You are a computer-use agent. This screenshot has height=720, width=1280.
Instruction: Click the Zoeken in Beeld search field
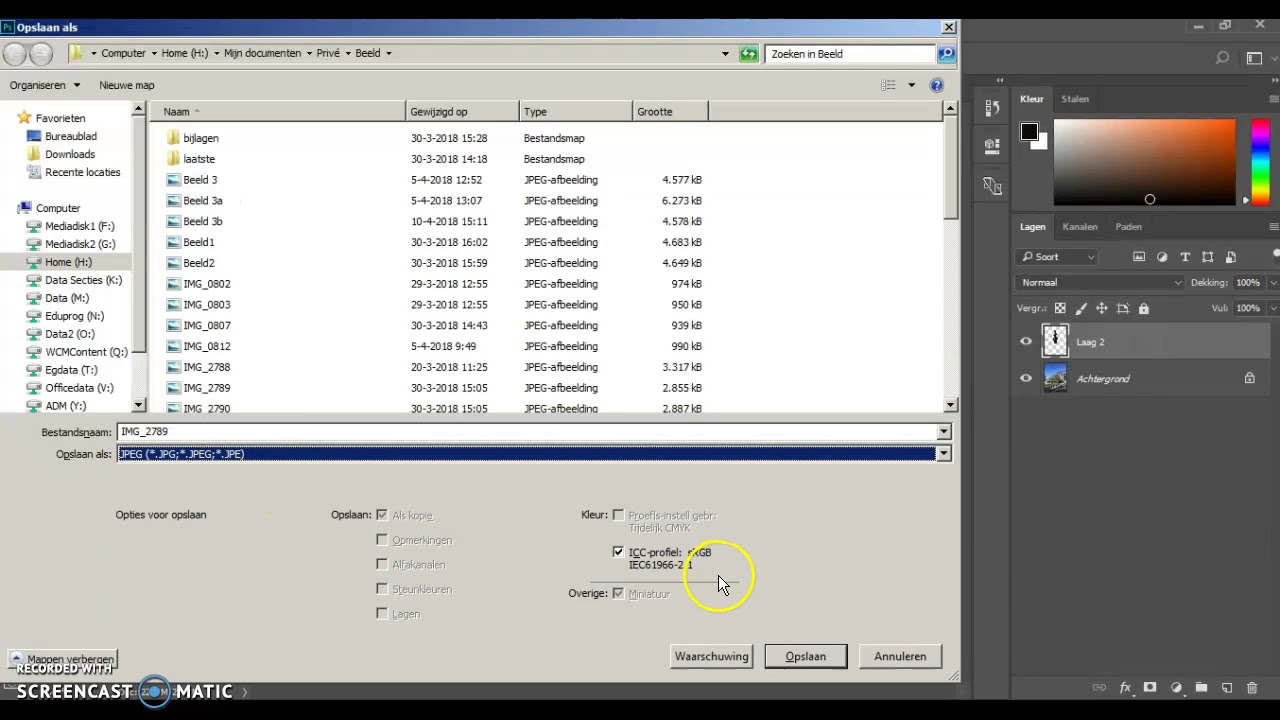coord(850,54)
